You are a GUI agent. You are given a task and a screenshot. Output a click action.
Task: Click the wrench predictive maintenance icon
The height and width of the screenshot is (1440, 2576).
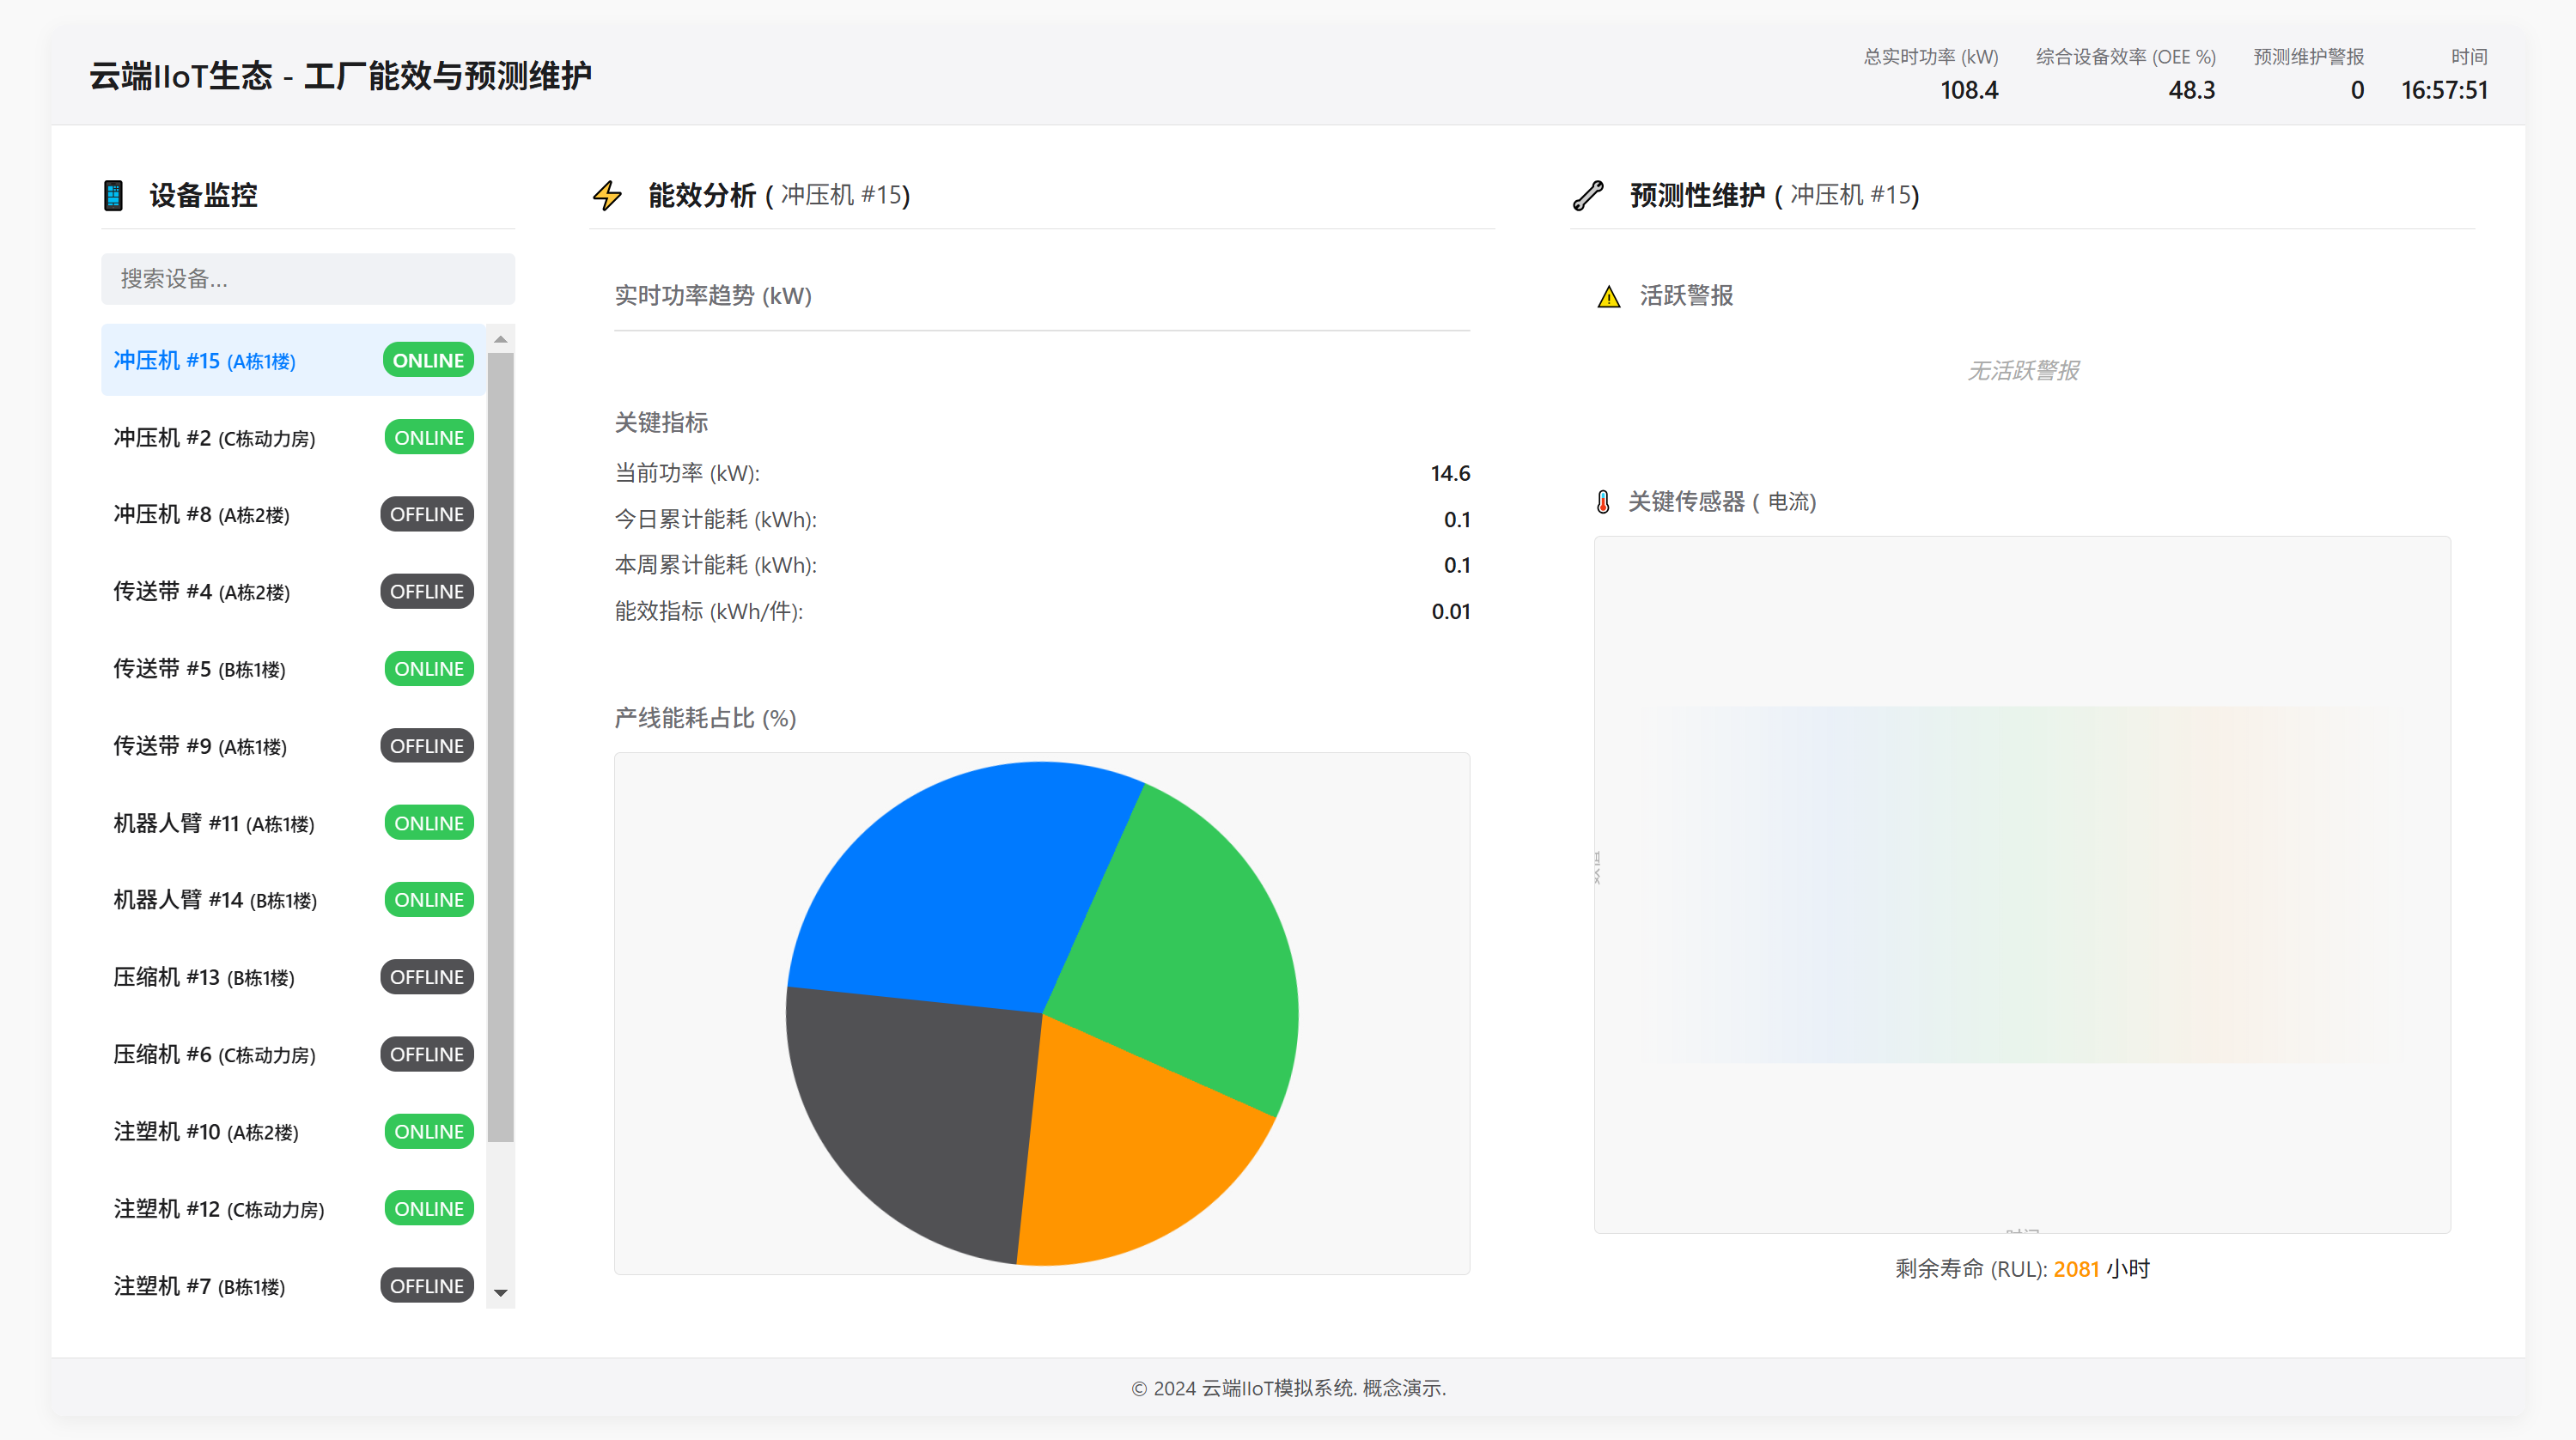point(1588,195)
